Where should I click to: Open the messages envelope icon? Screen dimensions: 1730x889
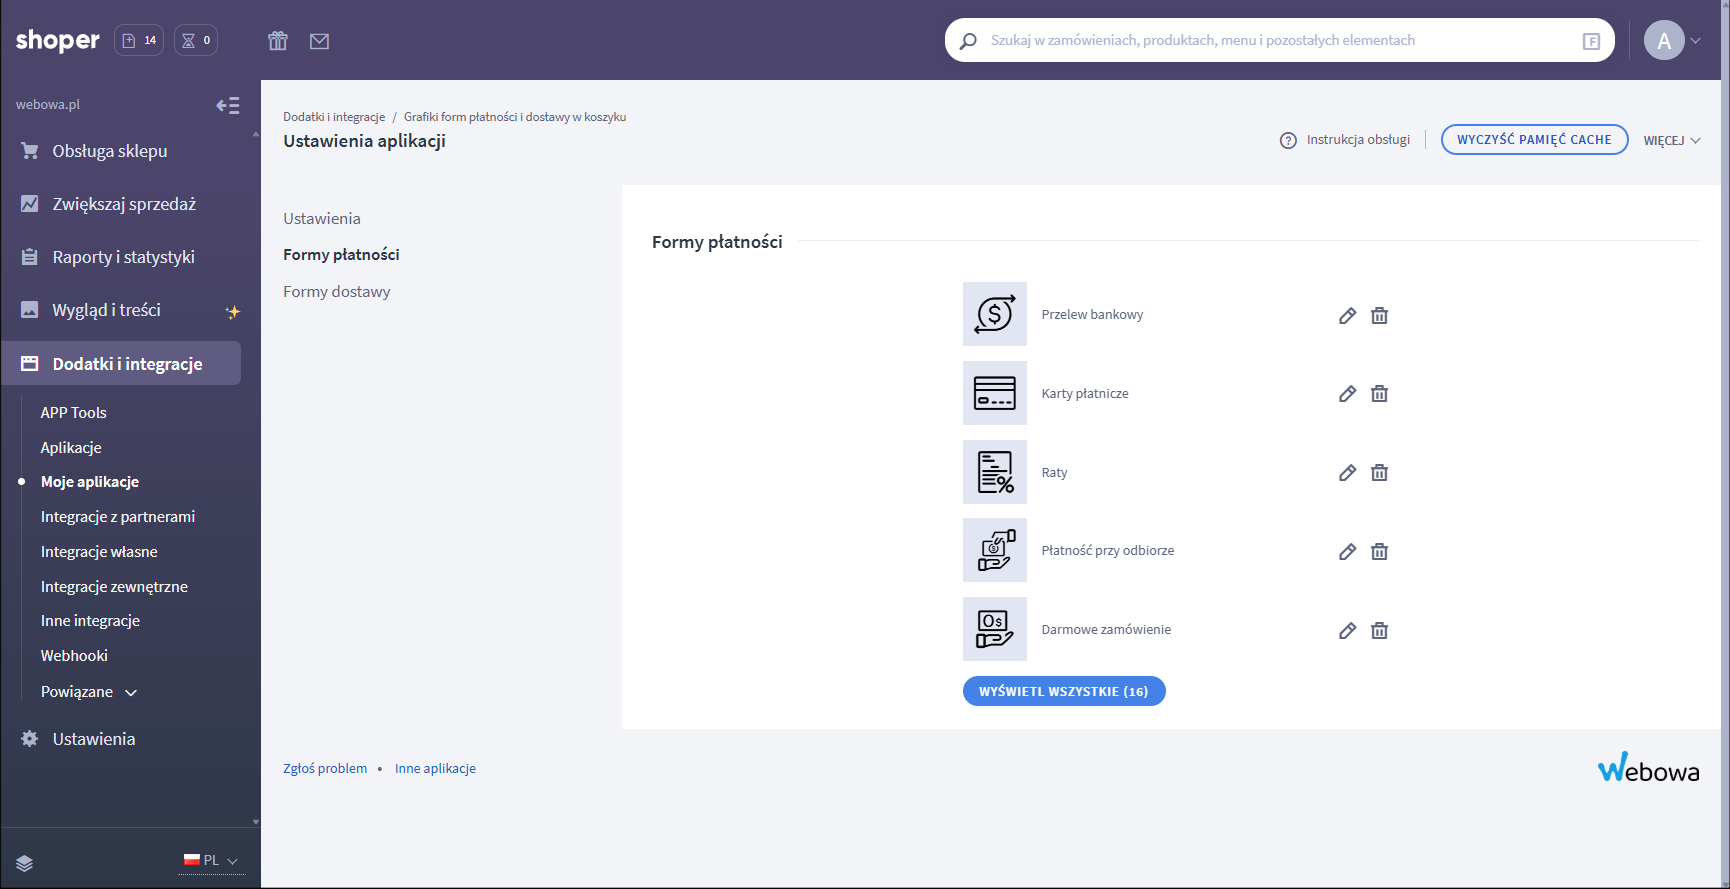[x=319, y=41]
